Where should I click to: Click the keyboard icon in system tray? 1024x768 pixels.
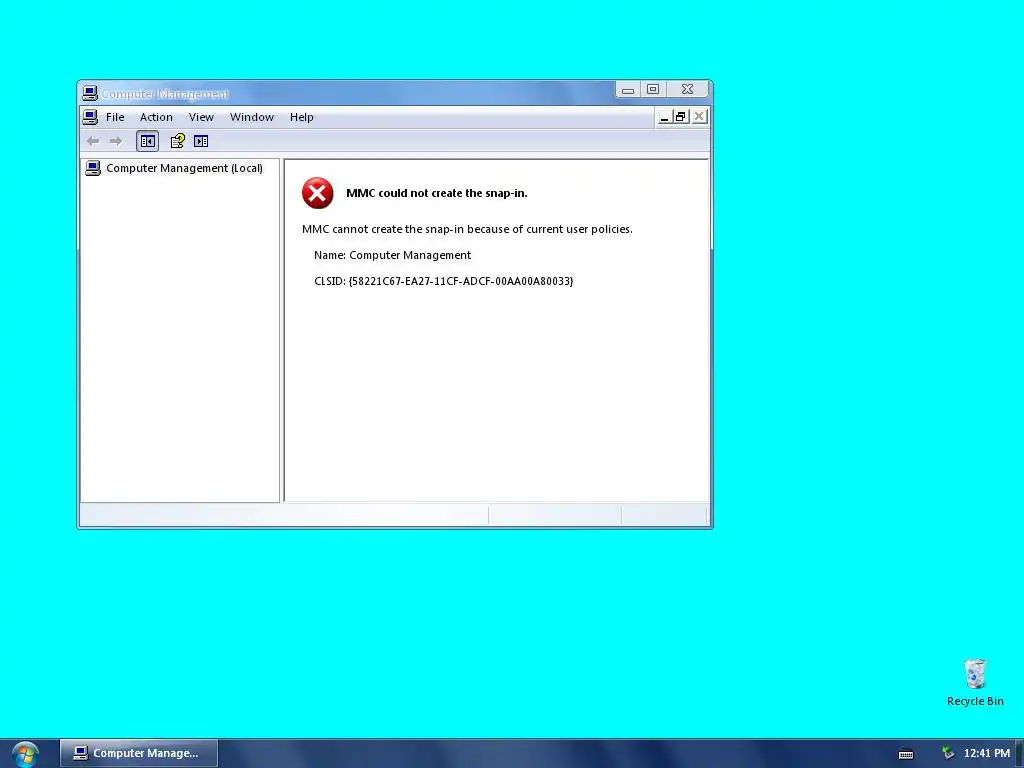point(906,754)
